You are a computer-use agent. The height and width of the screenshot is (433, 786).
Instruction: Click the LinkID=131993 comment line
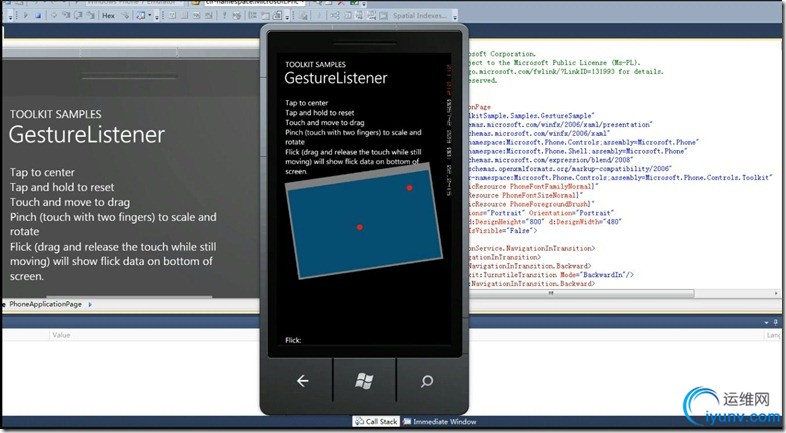pos(566,72)
